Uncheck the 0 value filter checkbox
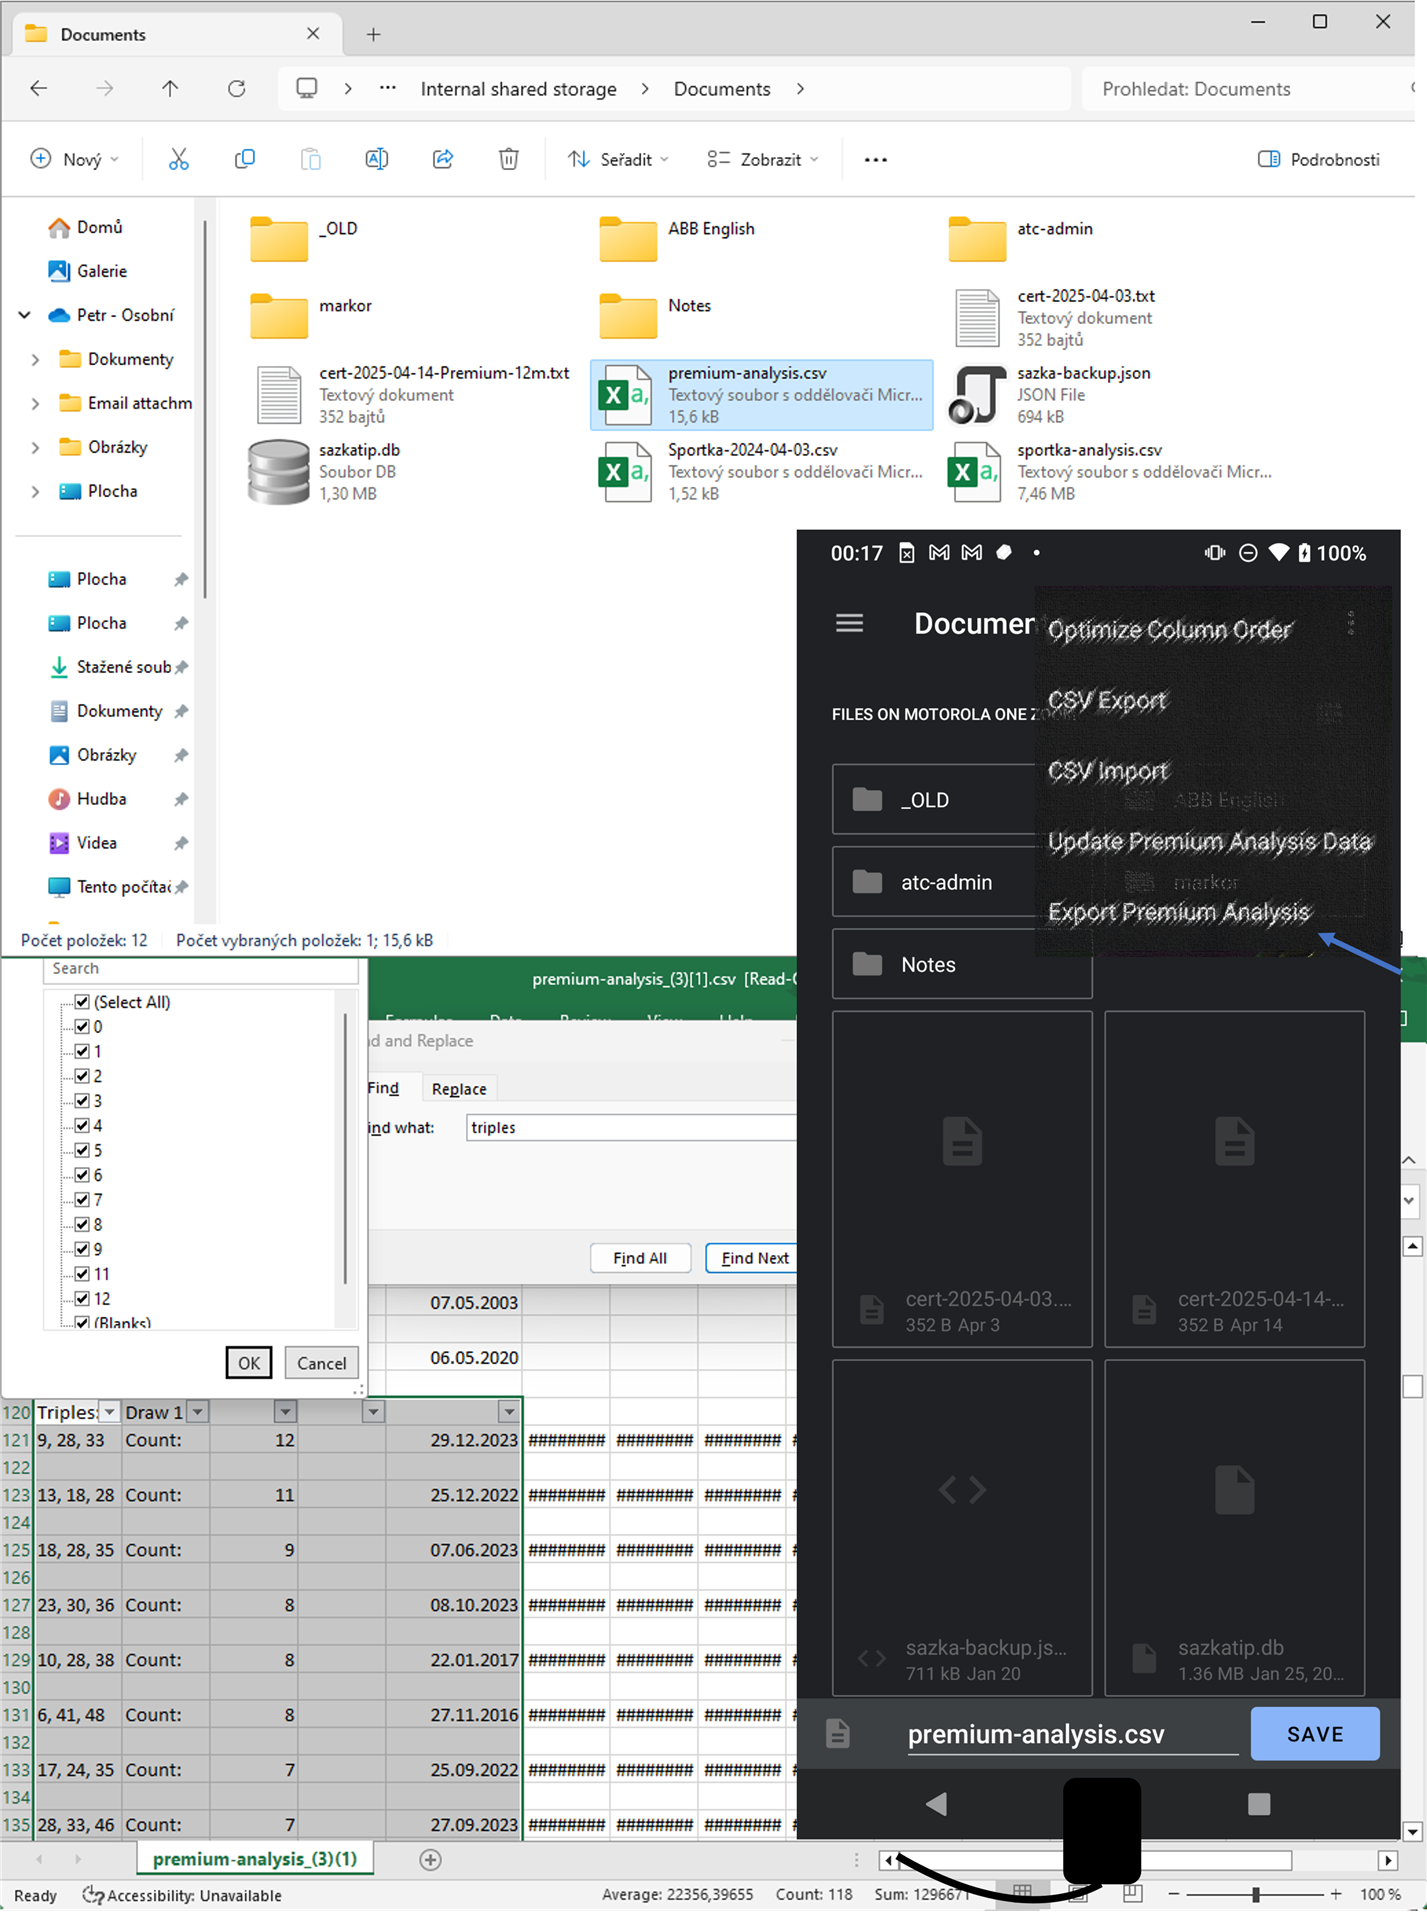 tap(82, 1027)
